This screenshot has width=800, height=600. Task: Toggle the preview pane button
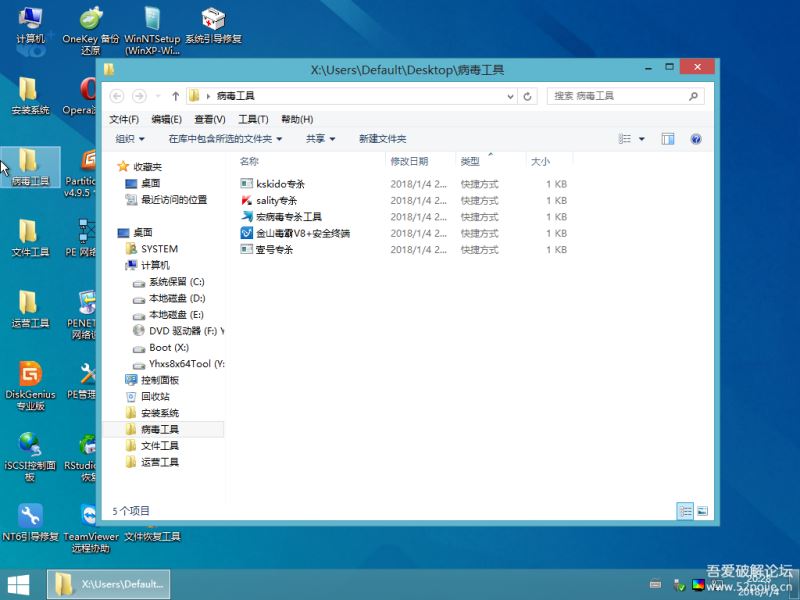coord(667,139)
